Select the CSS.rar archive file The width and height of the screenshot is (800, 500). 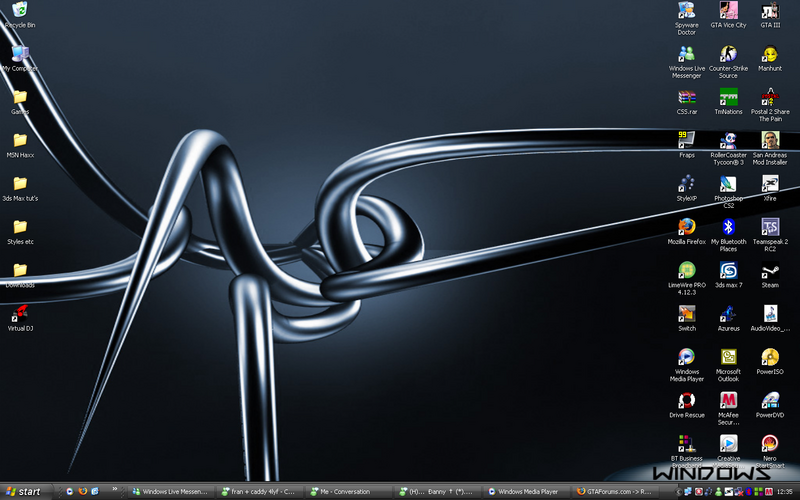pyautogui.click(x=686, y=98)
